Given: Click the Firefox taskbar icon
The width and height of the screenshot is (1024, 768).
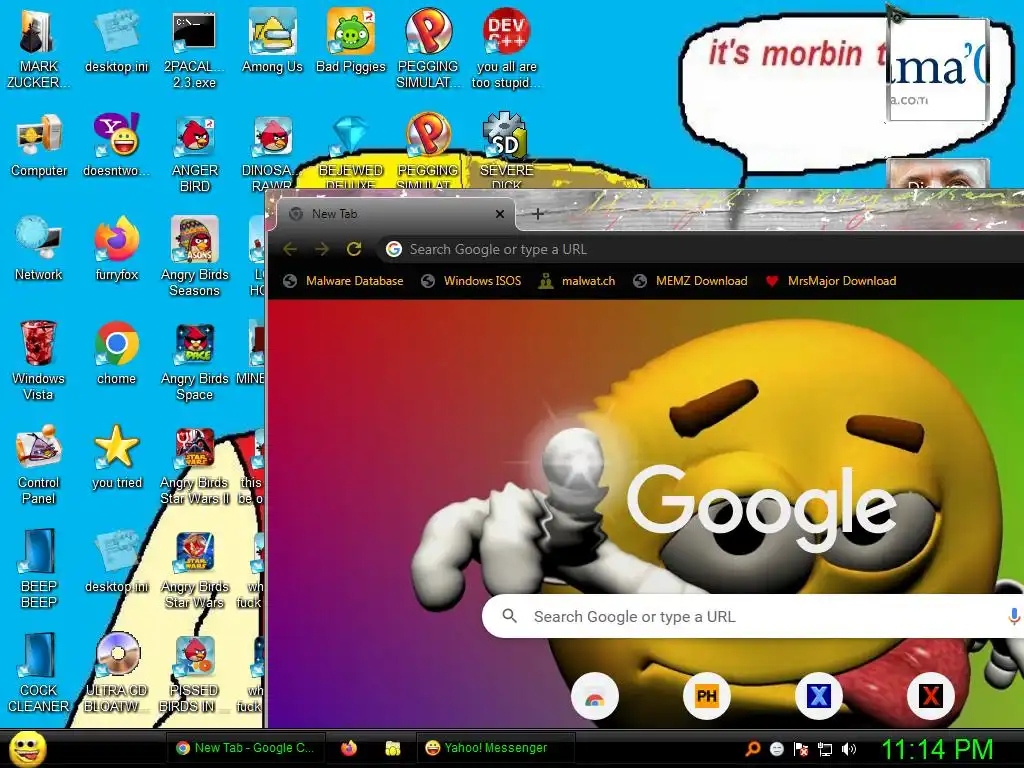Looking at the screenshot, I should click(349, 748).
